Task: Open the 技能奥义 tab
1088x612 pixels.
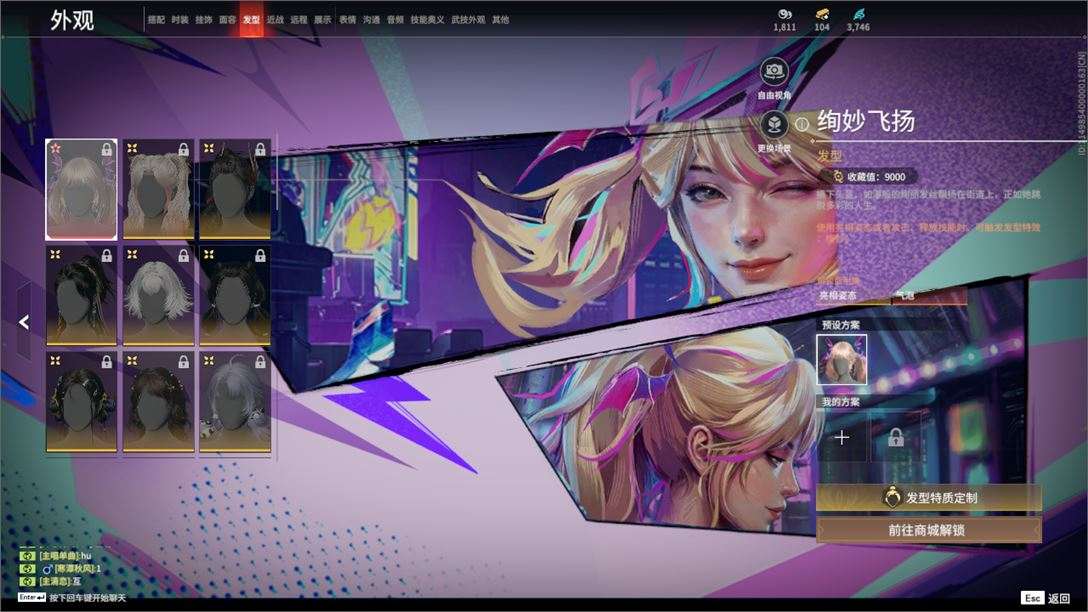Action: (x=427, y=20)
